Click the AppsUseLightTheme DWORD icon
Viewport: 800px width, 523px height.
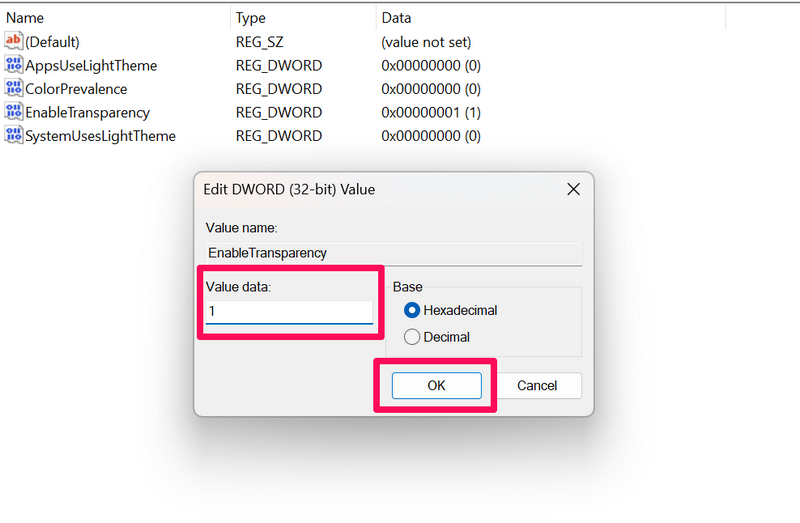14,65
